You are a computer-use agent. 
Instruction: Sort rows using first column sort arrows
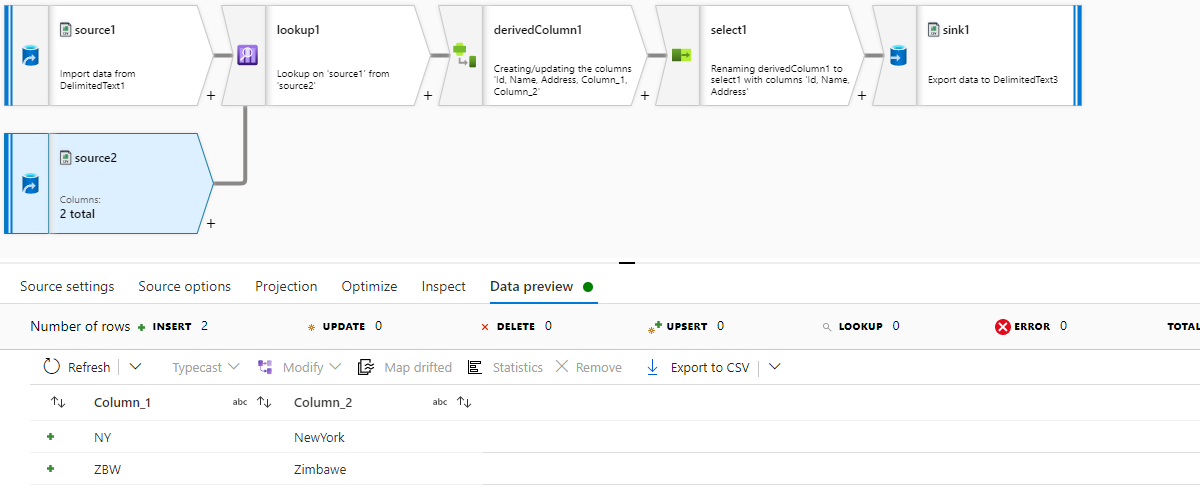(58, 402)
